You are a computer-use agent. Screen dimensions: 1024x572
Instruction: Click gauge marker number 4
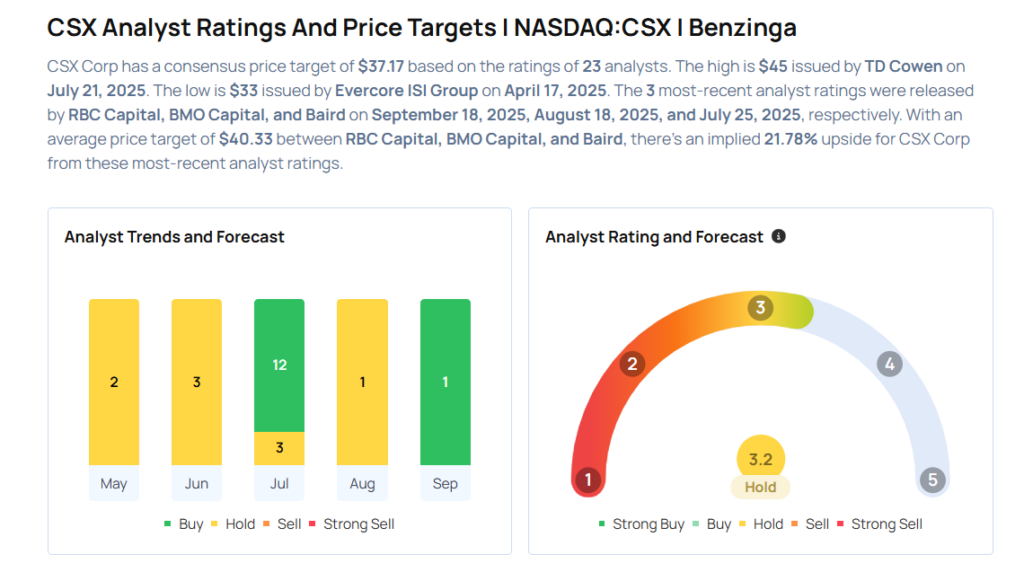point(889,364)
